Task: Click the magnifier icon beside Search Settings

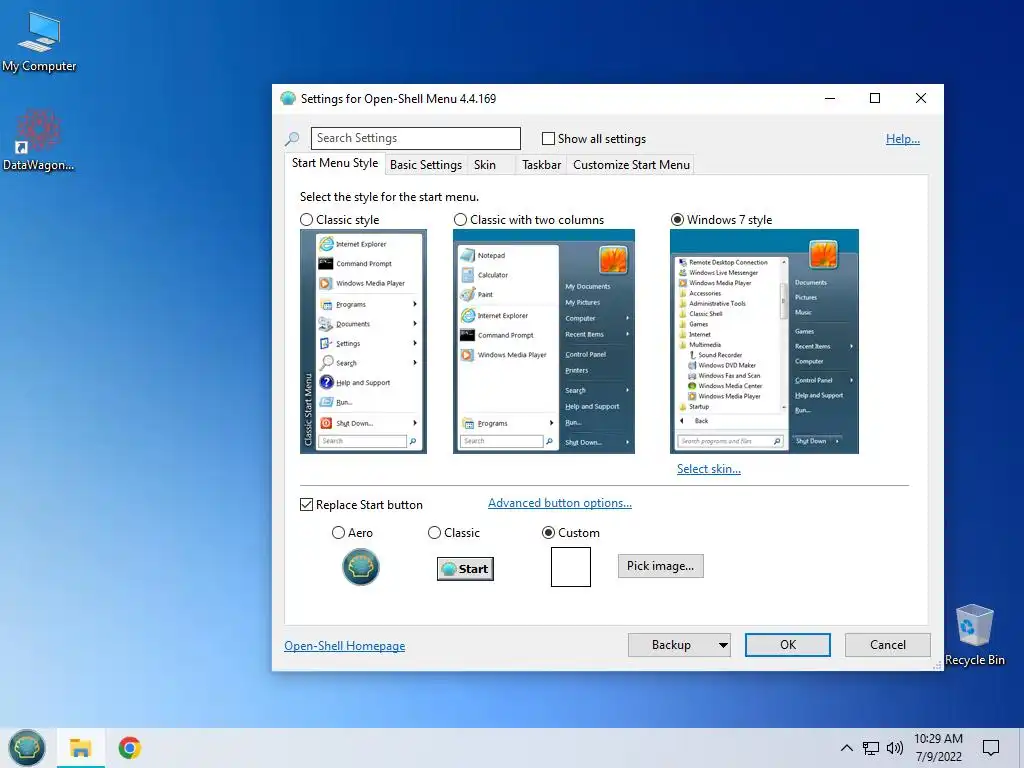Action: coord(292,138)
